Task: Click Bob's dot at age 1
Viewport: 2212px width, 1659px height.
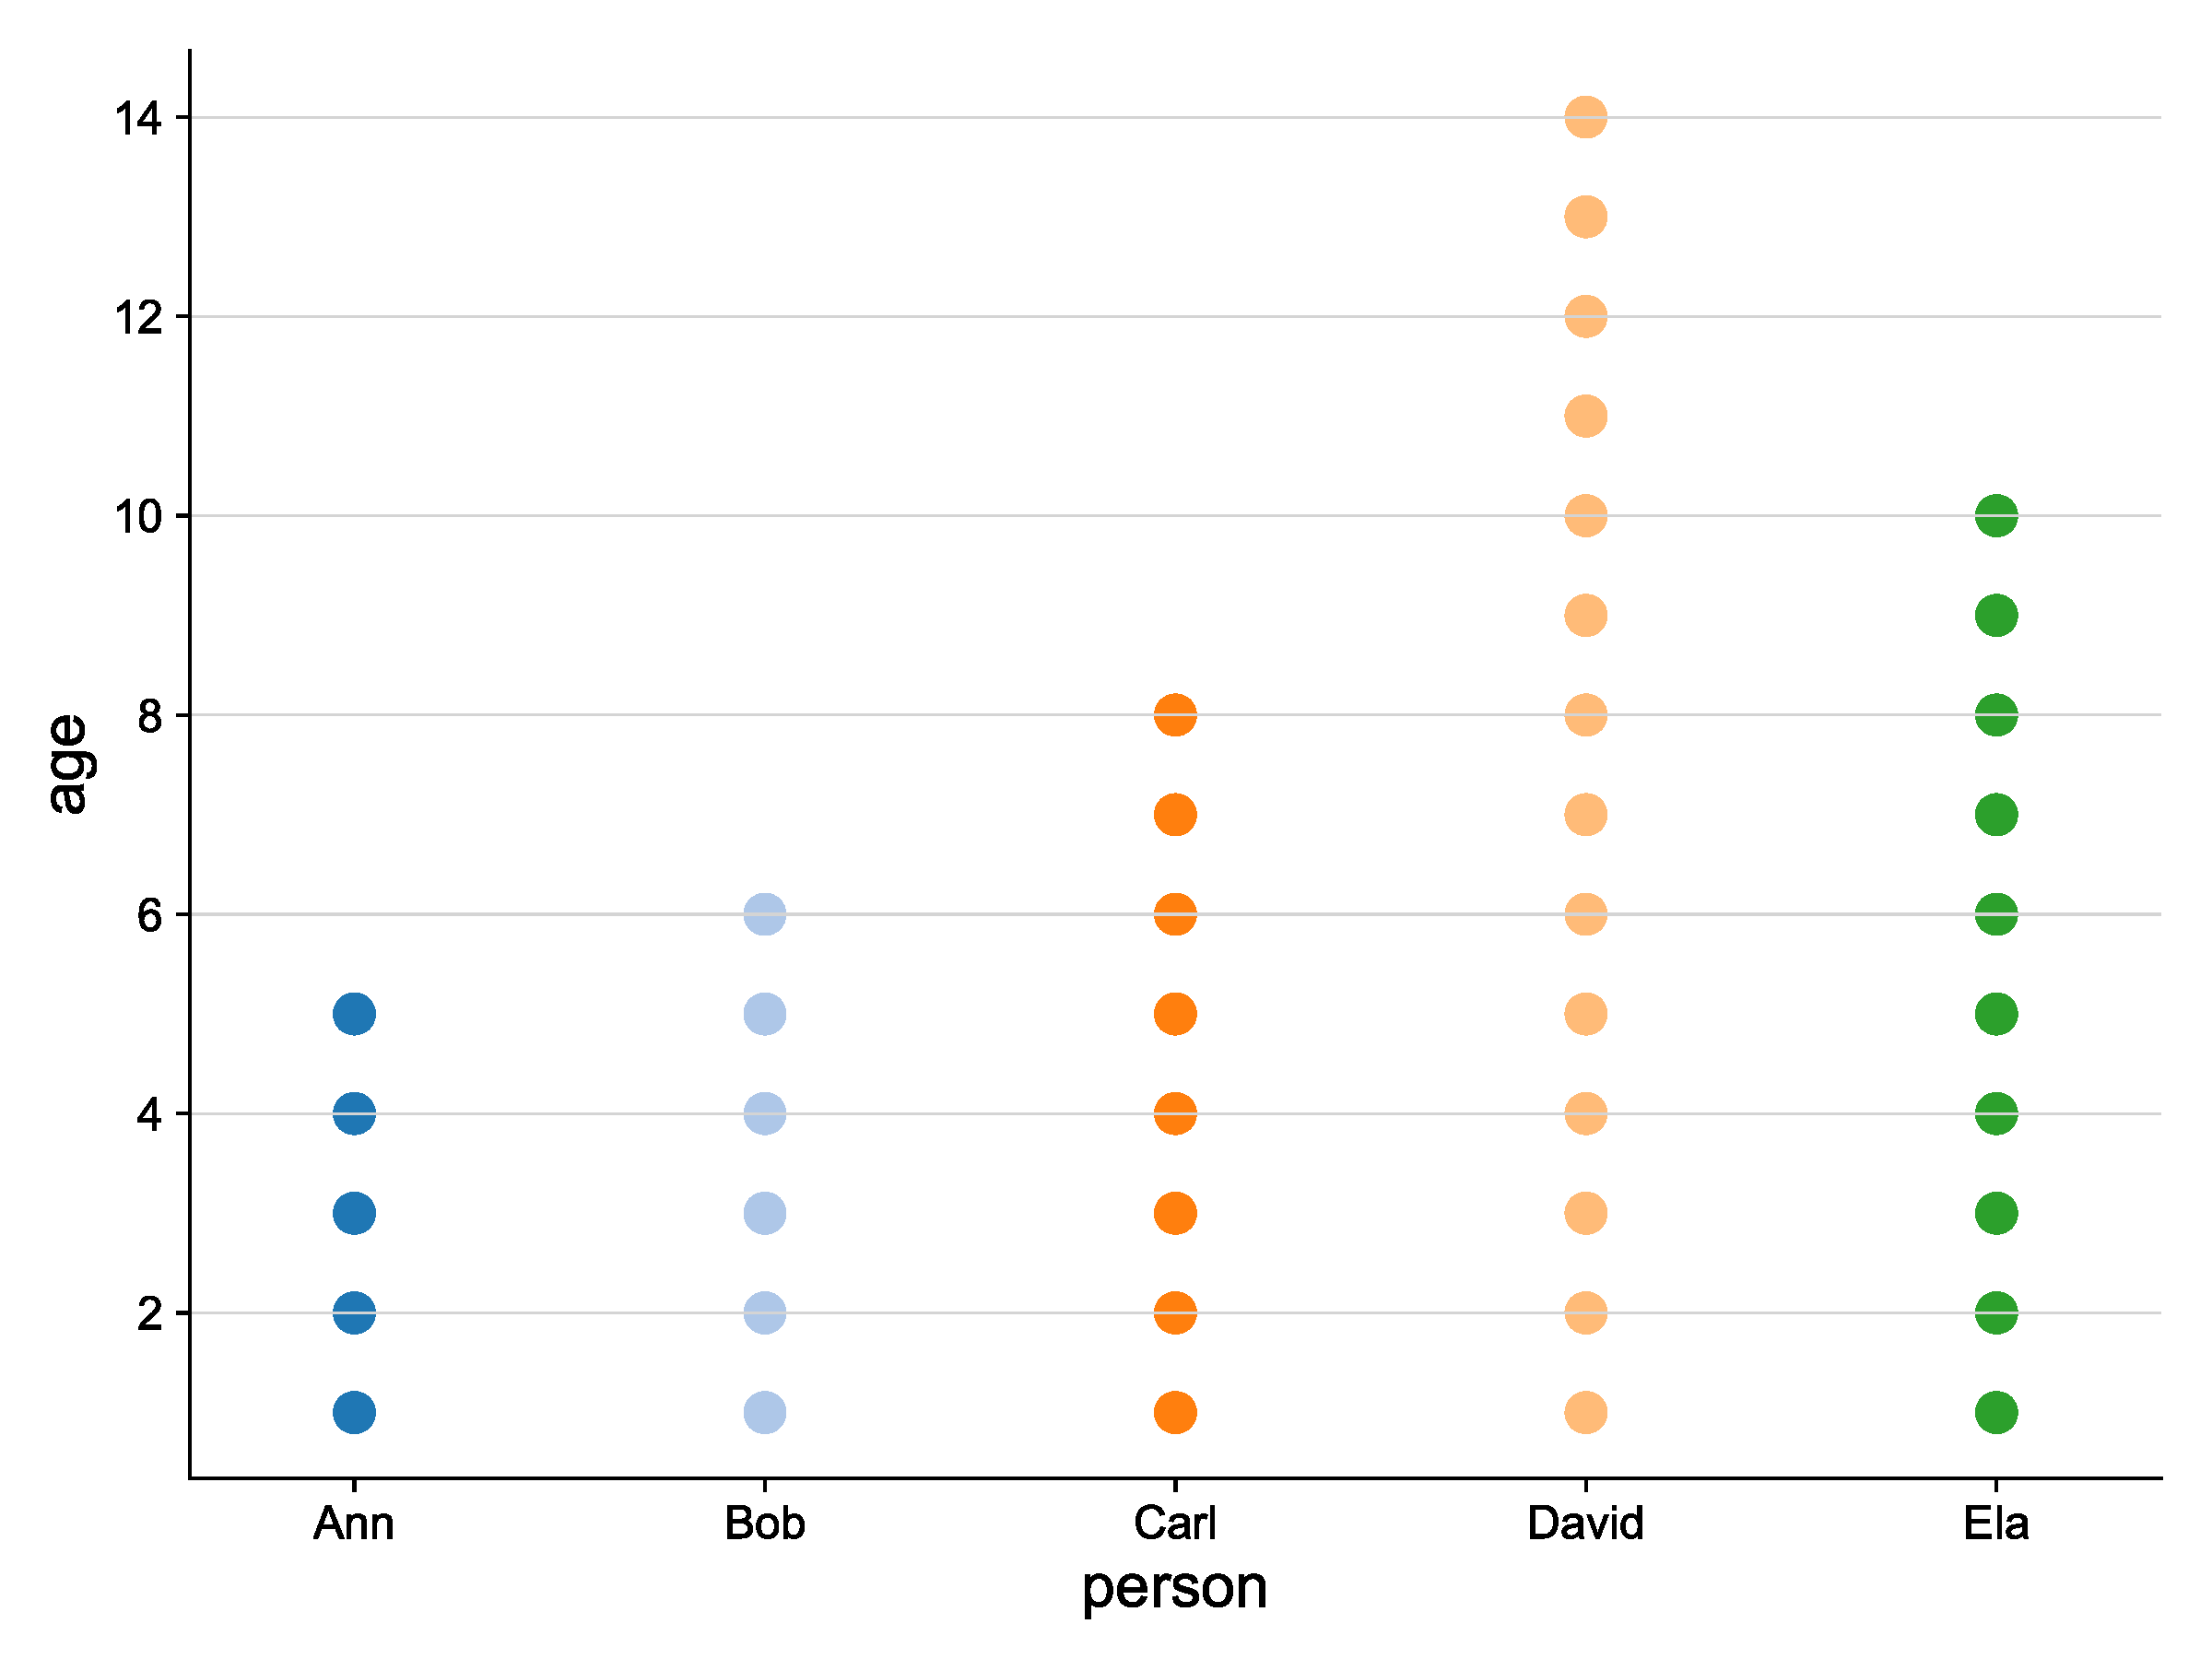Action: [765, 1413]
